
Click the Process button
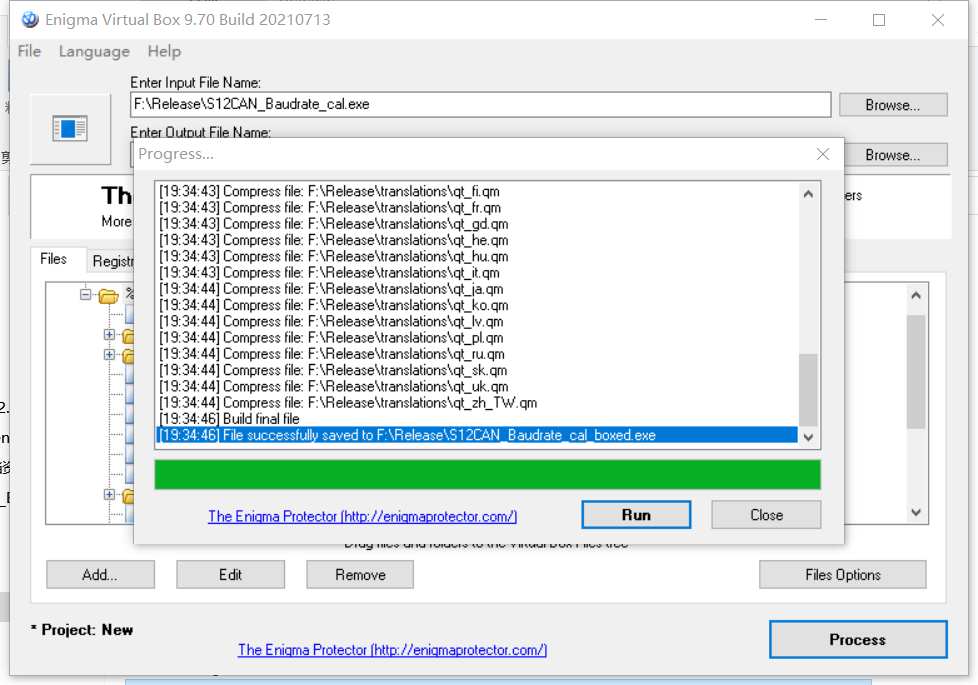(858, 639)
